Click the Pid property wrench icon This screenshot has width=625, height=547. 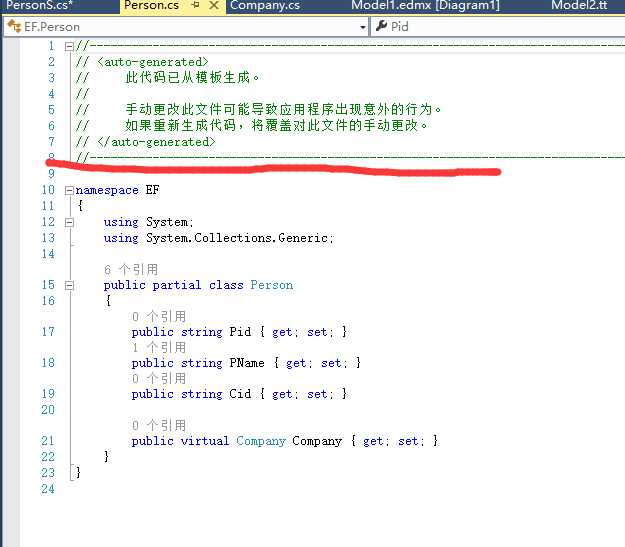click(381, 26)
